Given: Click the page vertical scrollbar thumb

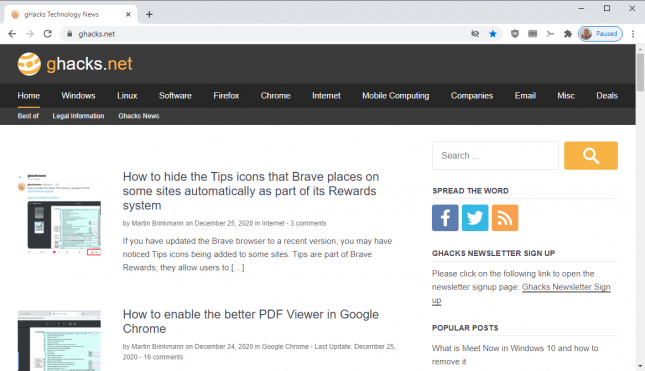Looking at the screenshot, I should pyautogui.click(x=640, y=72).
